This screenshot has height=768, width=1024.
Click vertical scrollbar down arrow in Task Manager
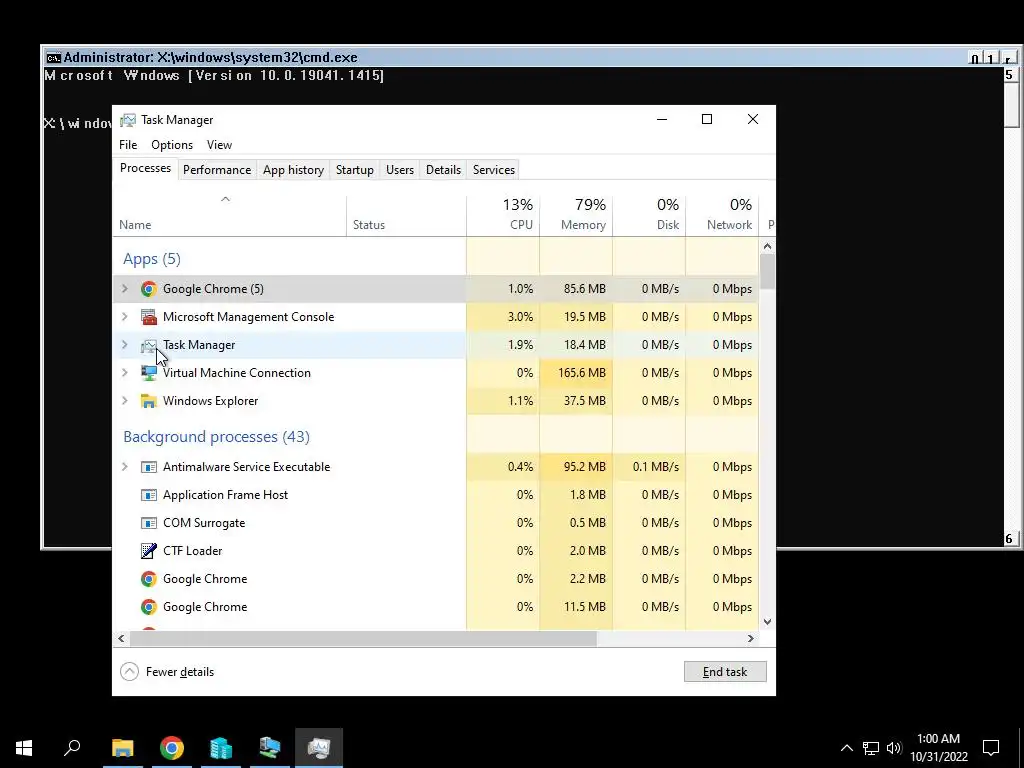pyautogui.click(x=767, y=622)
